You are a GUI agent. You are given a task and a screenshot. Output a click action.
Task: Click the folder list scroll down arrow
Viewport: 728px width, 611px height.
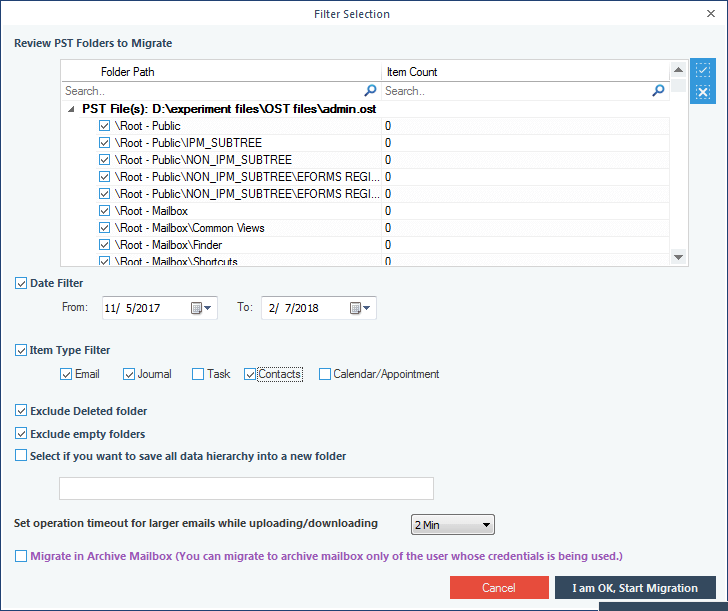tap(678, 257)
